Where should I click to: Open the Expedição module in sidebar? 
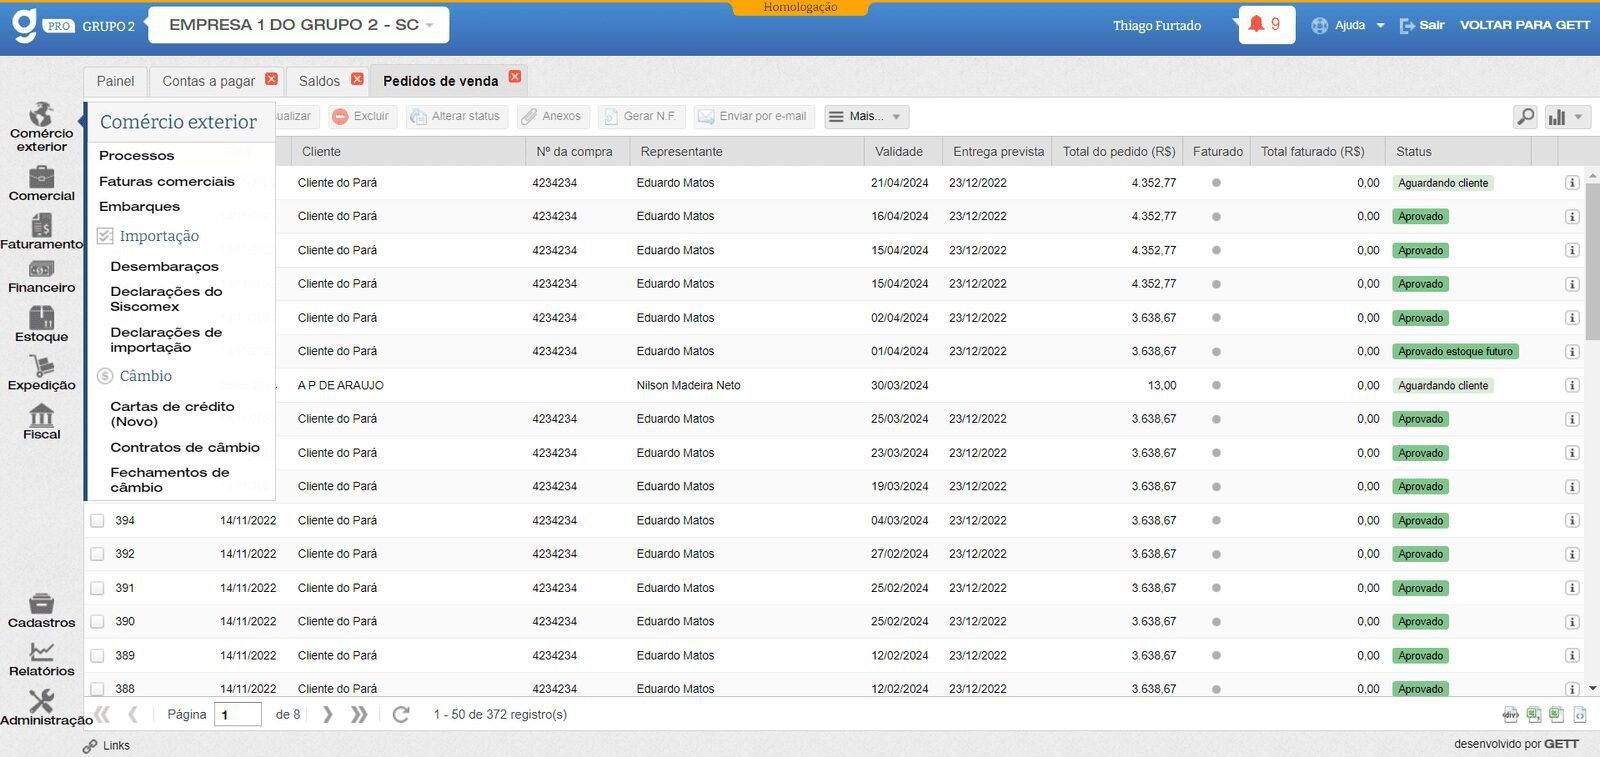(41, 372)
